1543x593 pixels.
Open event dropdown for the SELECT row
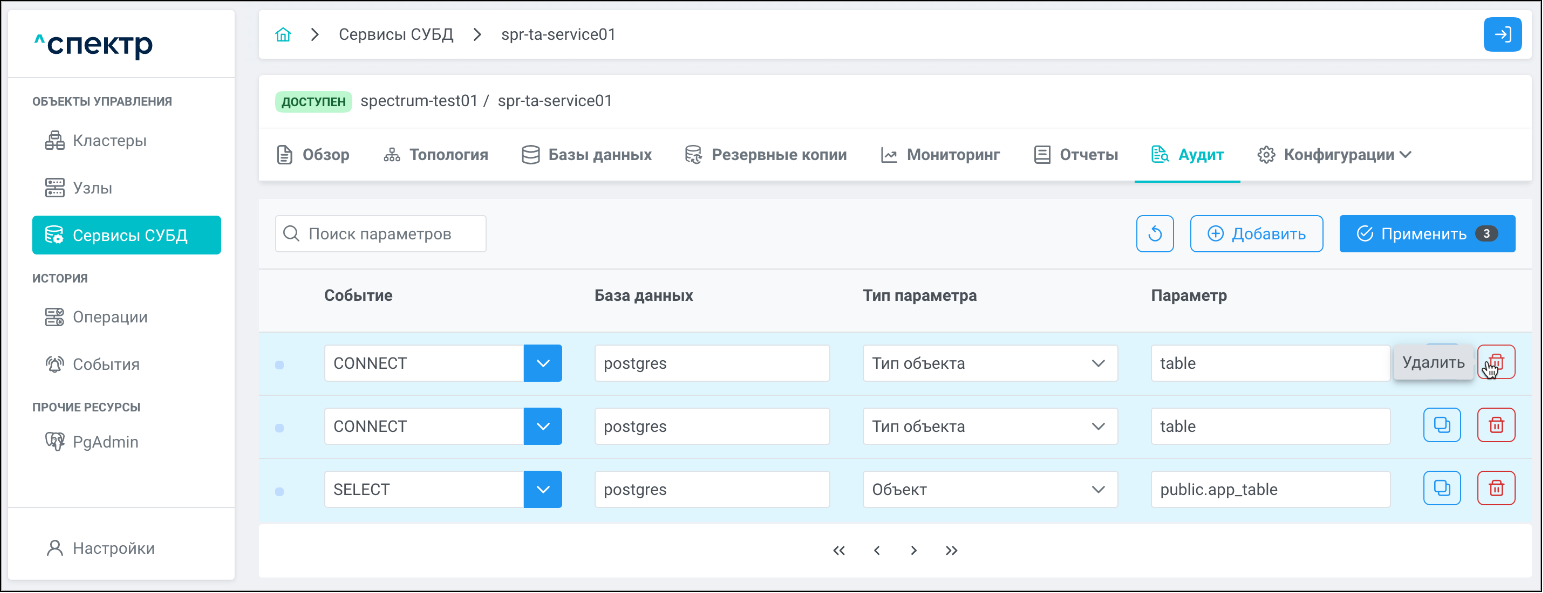point(543,490)
